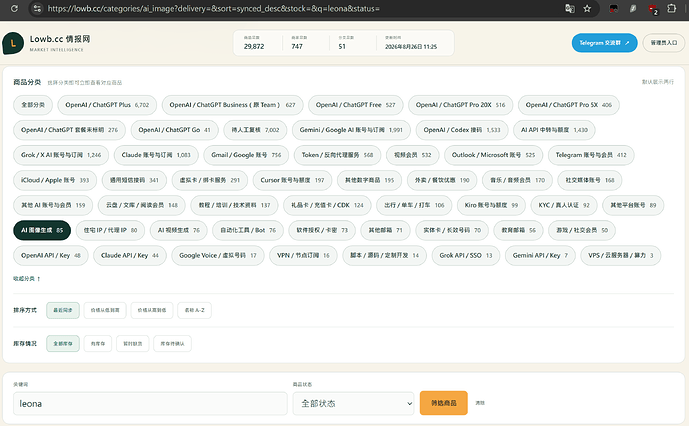
Task: Click the Lowb.cc logo icon
Action: pos(13,43)
